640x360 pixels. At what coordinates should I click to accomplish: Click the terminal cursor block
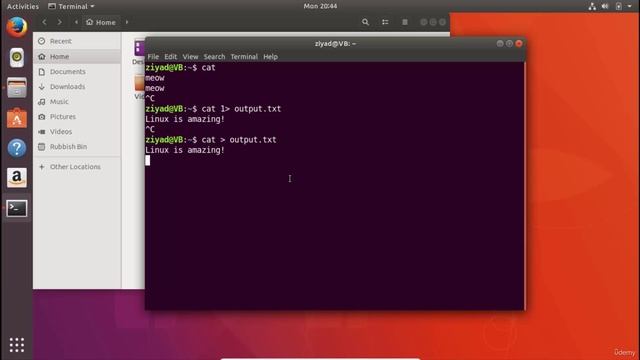point(147,160)
